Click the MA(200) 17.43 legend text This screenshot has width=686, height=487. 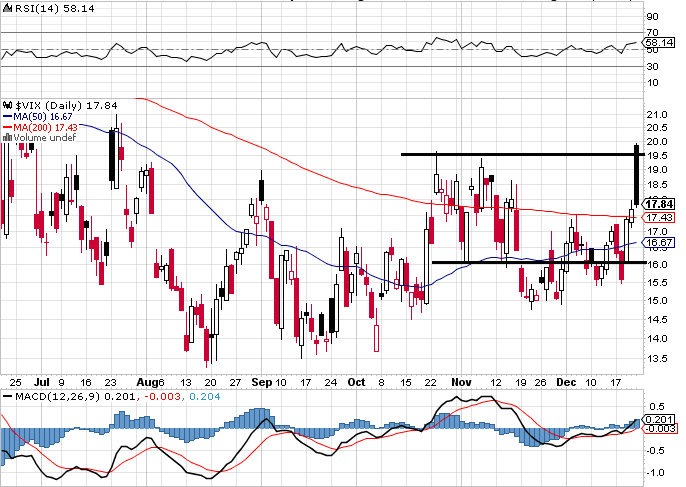[x=46, y=127]
